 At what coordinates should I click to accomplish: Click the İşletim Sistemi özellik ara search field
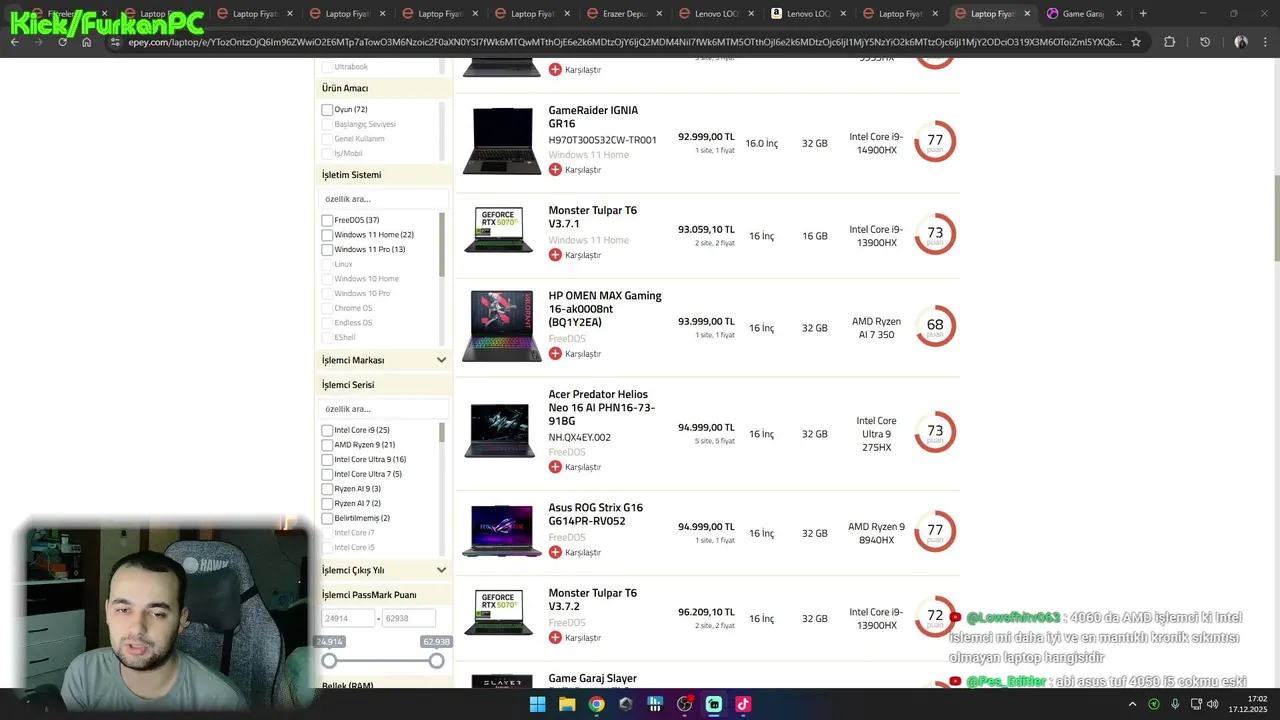pyautogui.click(x=384, y=199)
